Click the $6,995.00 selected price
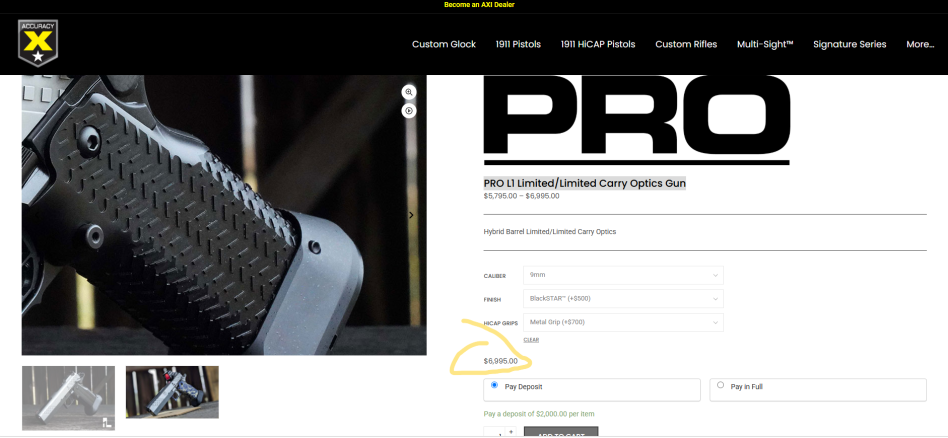948x438 pixels. tap(501, 361)
